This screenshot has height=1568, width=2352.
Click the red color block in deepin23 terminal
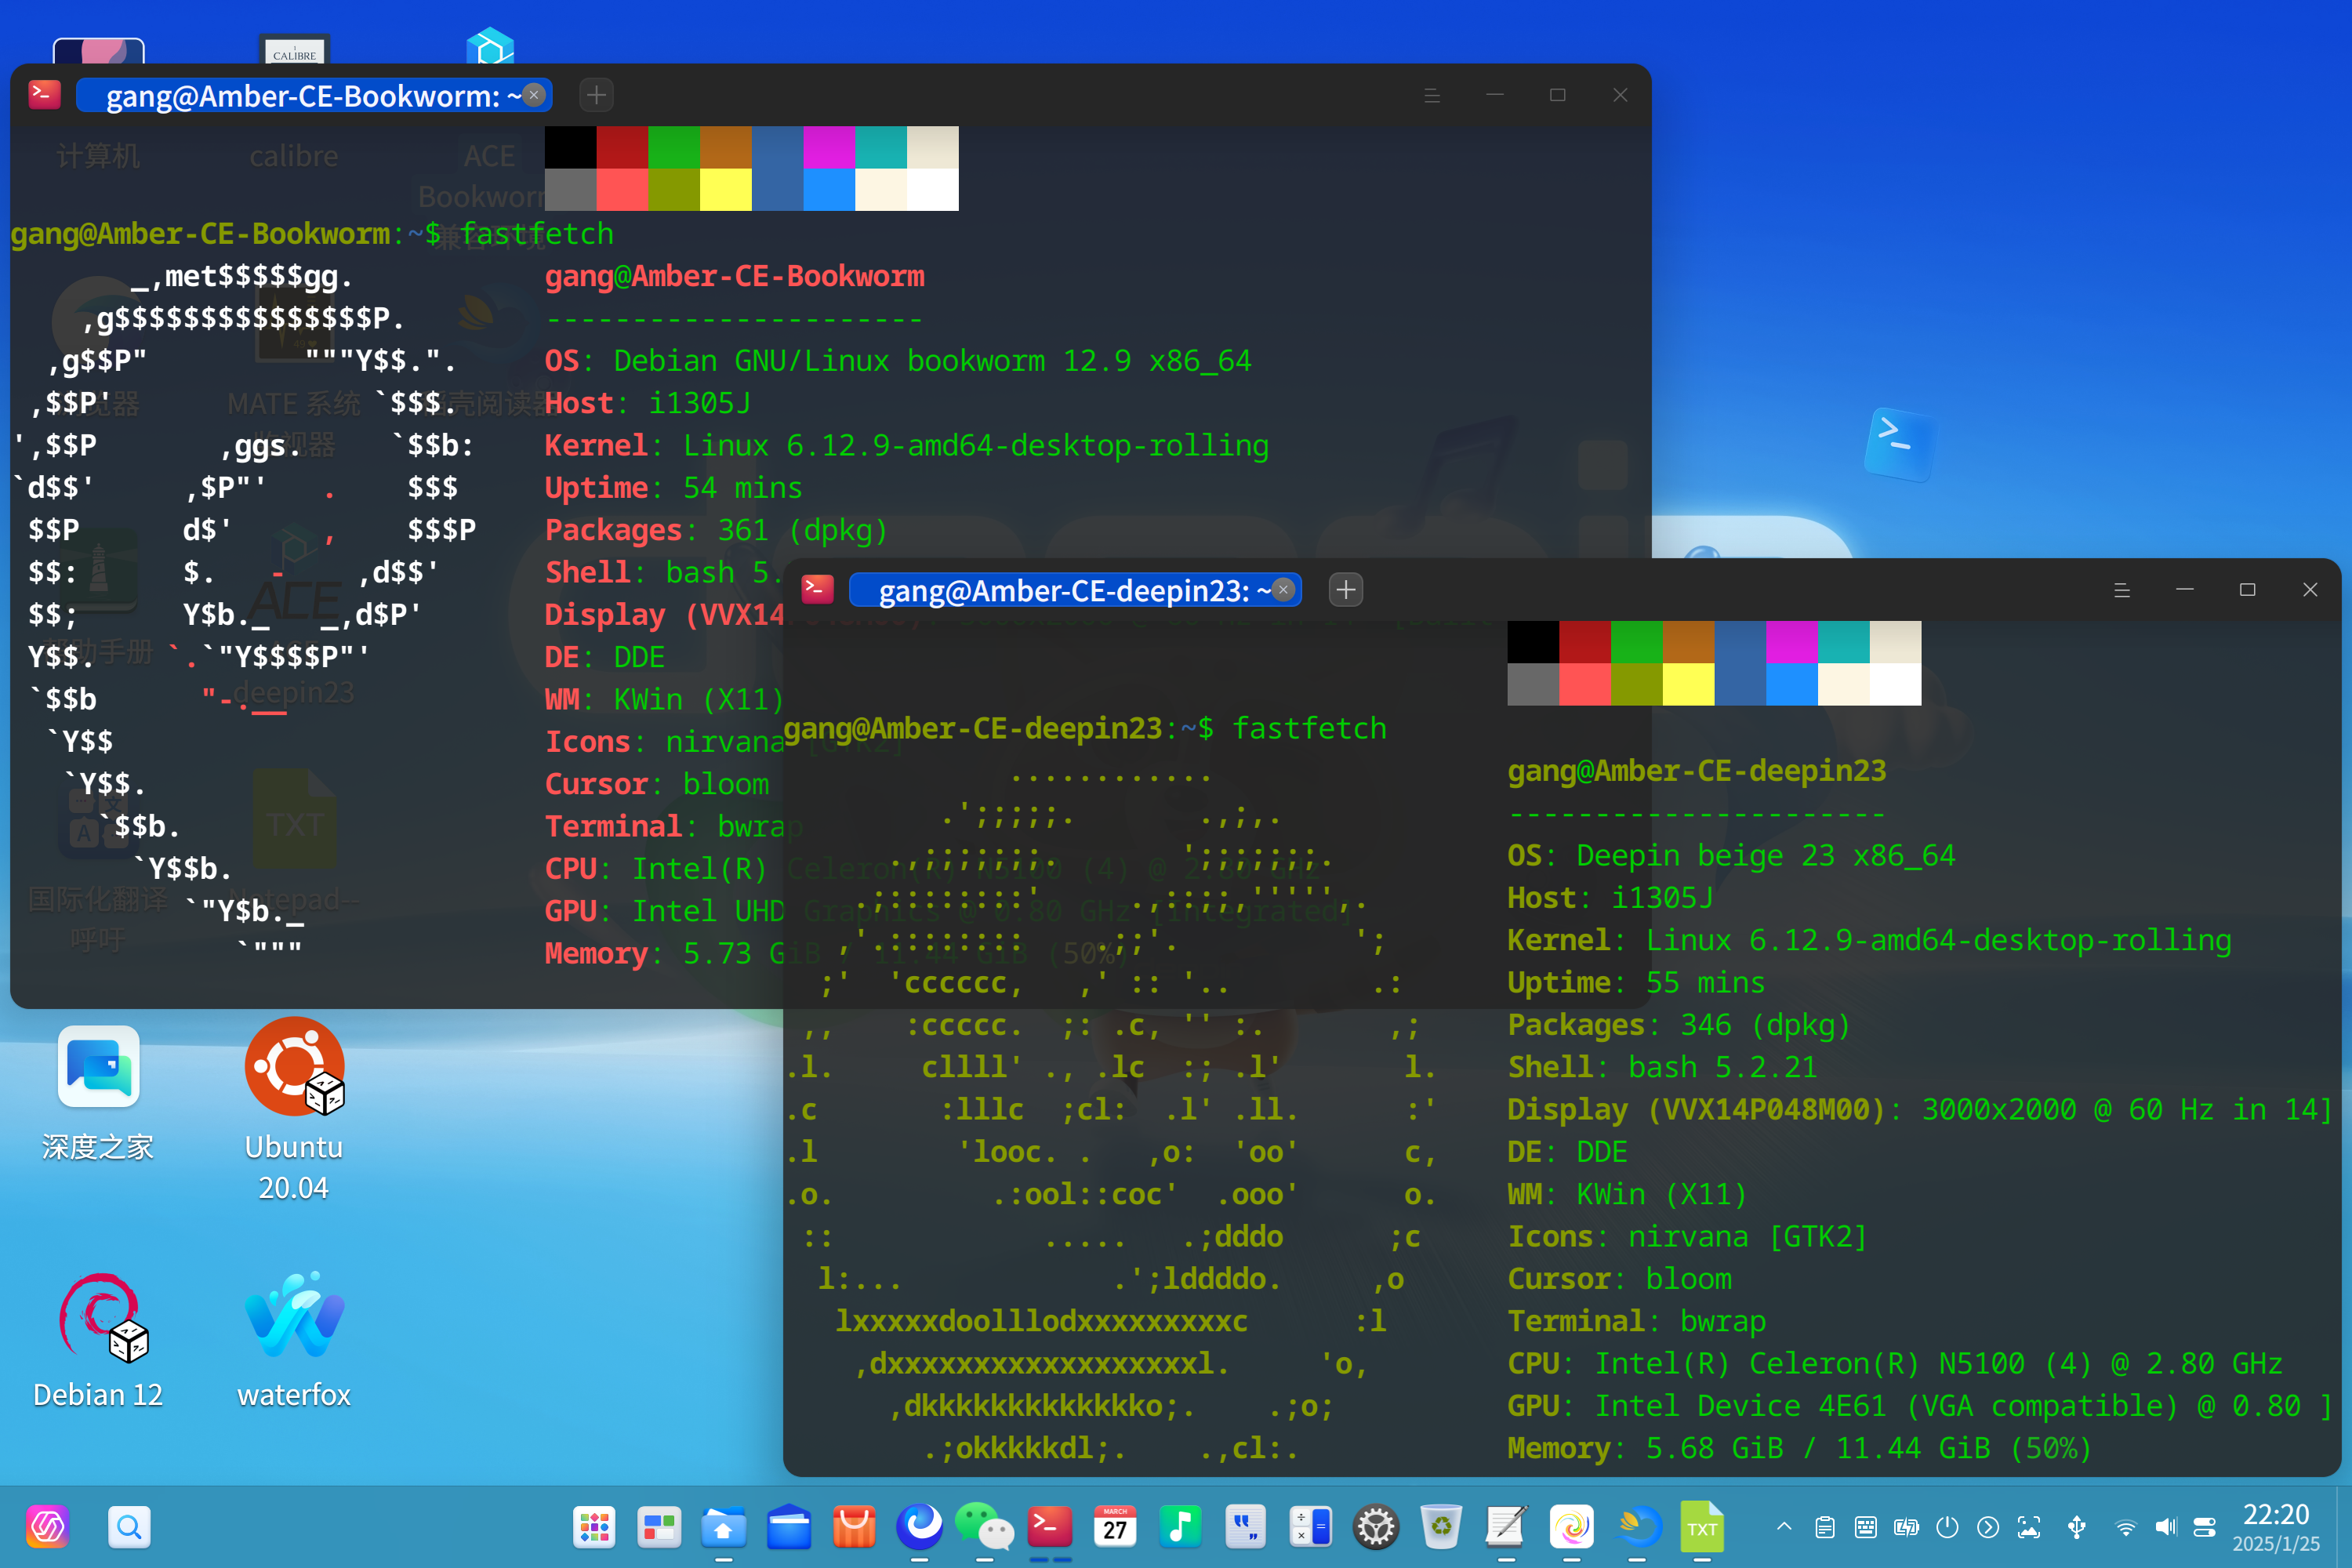[1584, 642]
